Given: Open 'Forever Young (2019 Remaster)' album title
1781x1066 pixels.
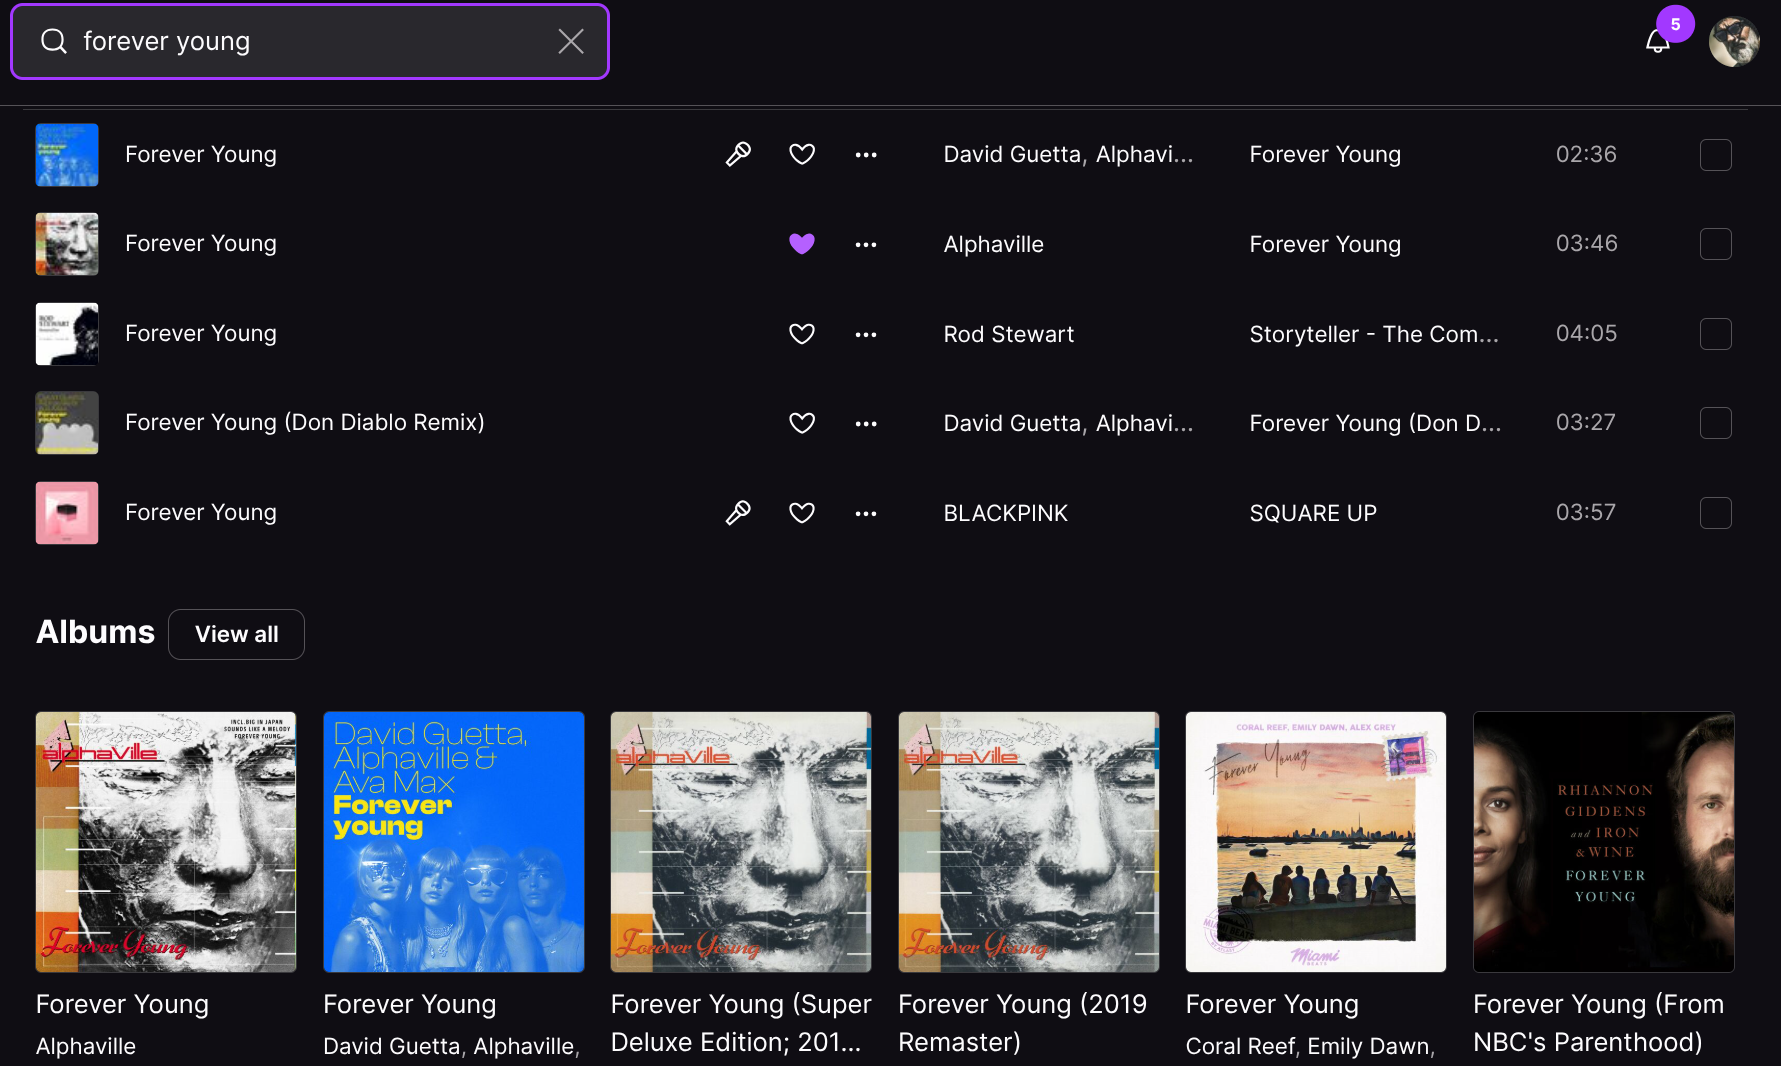Looking at the screenshot, I should tap(1023, 1023).
